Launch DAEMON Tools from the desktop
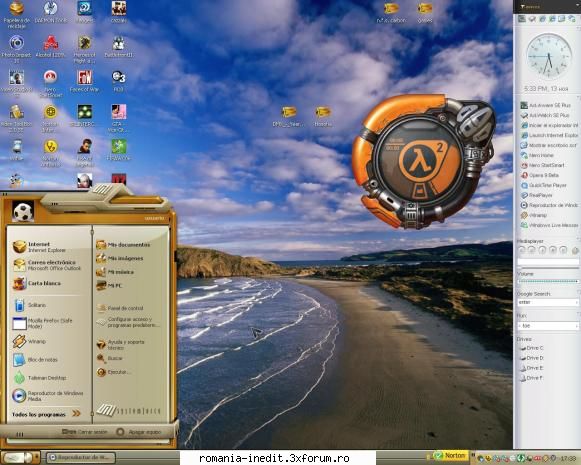 [50, 12]
